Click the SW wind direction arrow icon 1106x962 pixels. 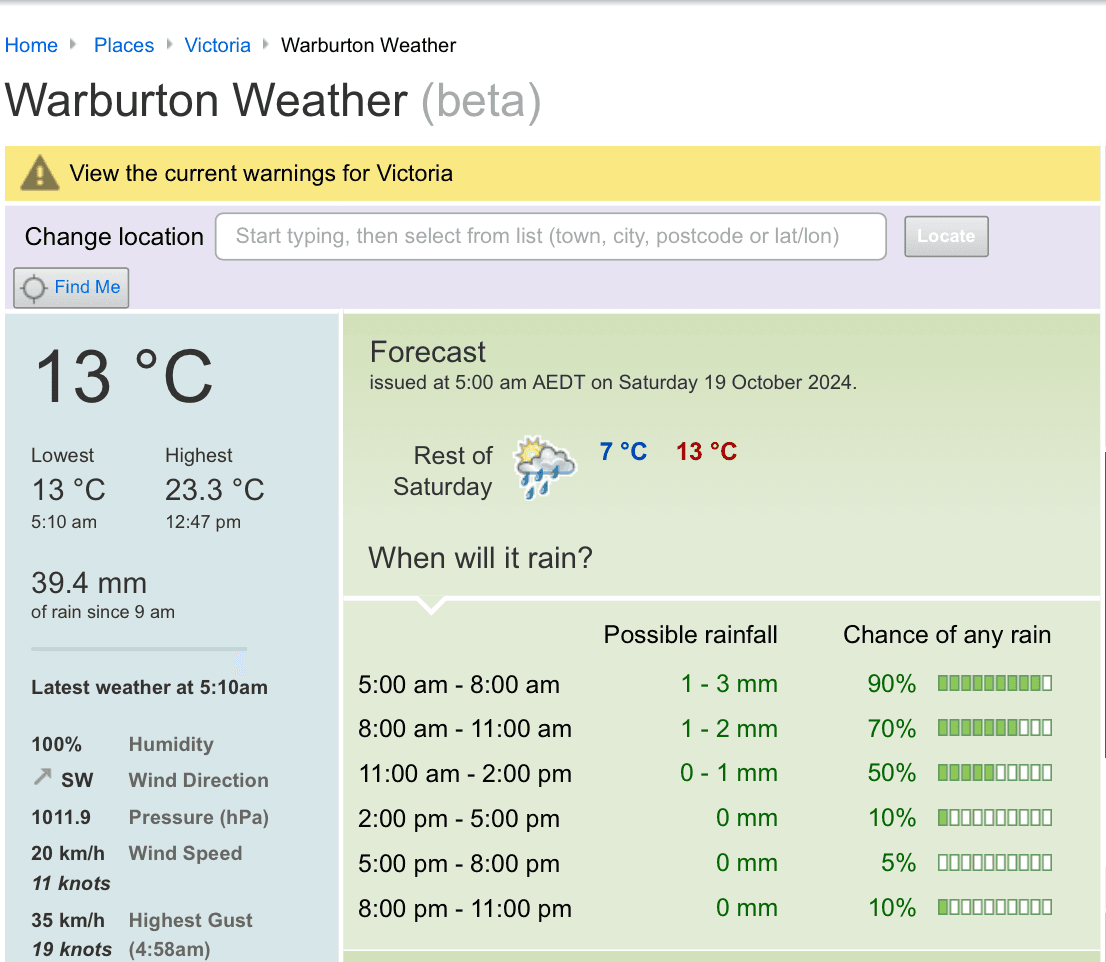(42, 778)
